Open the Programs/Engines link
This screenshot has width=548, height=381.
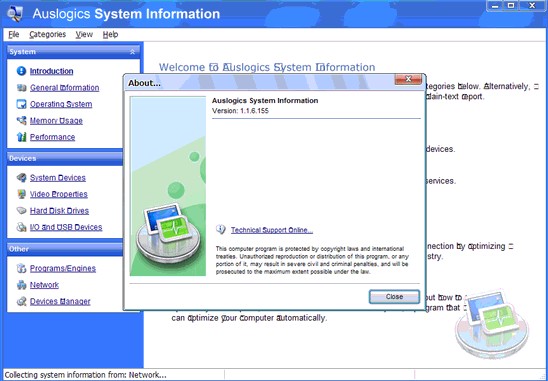click(63, 268)
